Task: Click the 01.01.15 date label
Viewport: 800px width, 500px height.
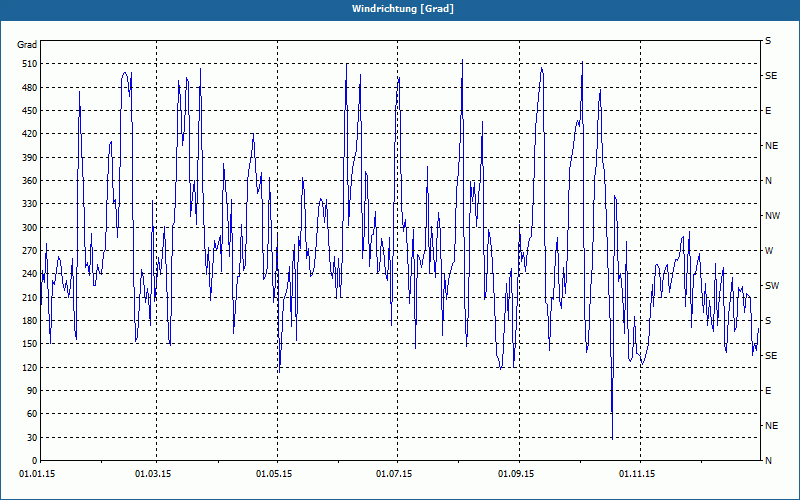Action: tap(37, 474)
